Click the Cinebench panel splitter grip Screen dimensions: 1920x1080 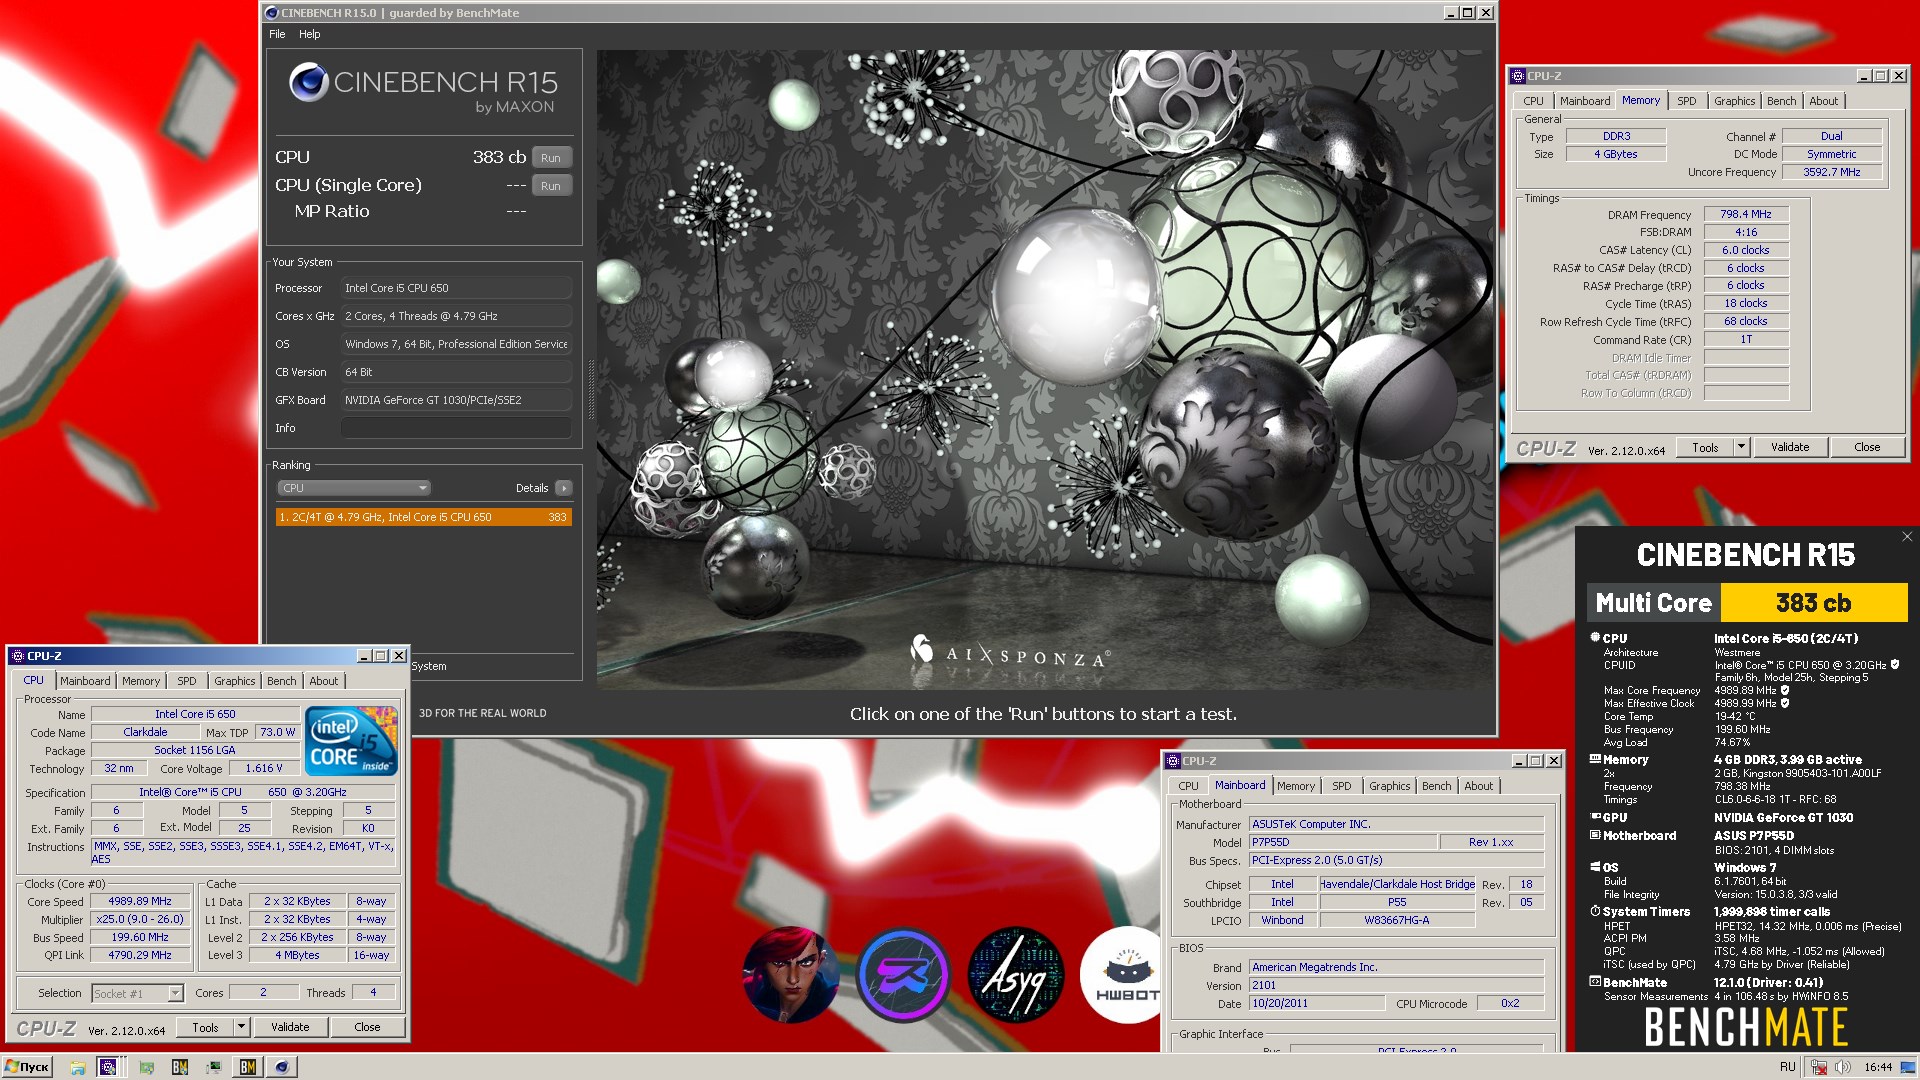coord(591,390)
